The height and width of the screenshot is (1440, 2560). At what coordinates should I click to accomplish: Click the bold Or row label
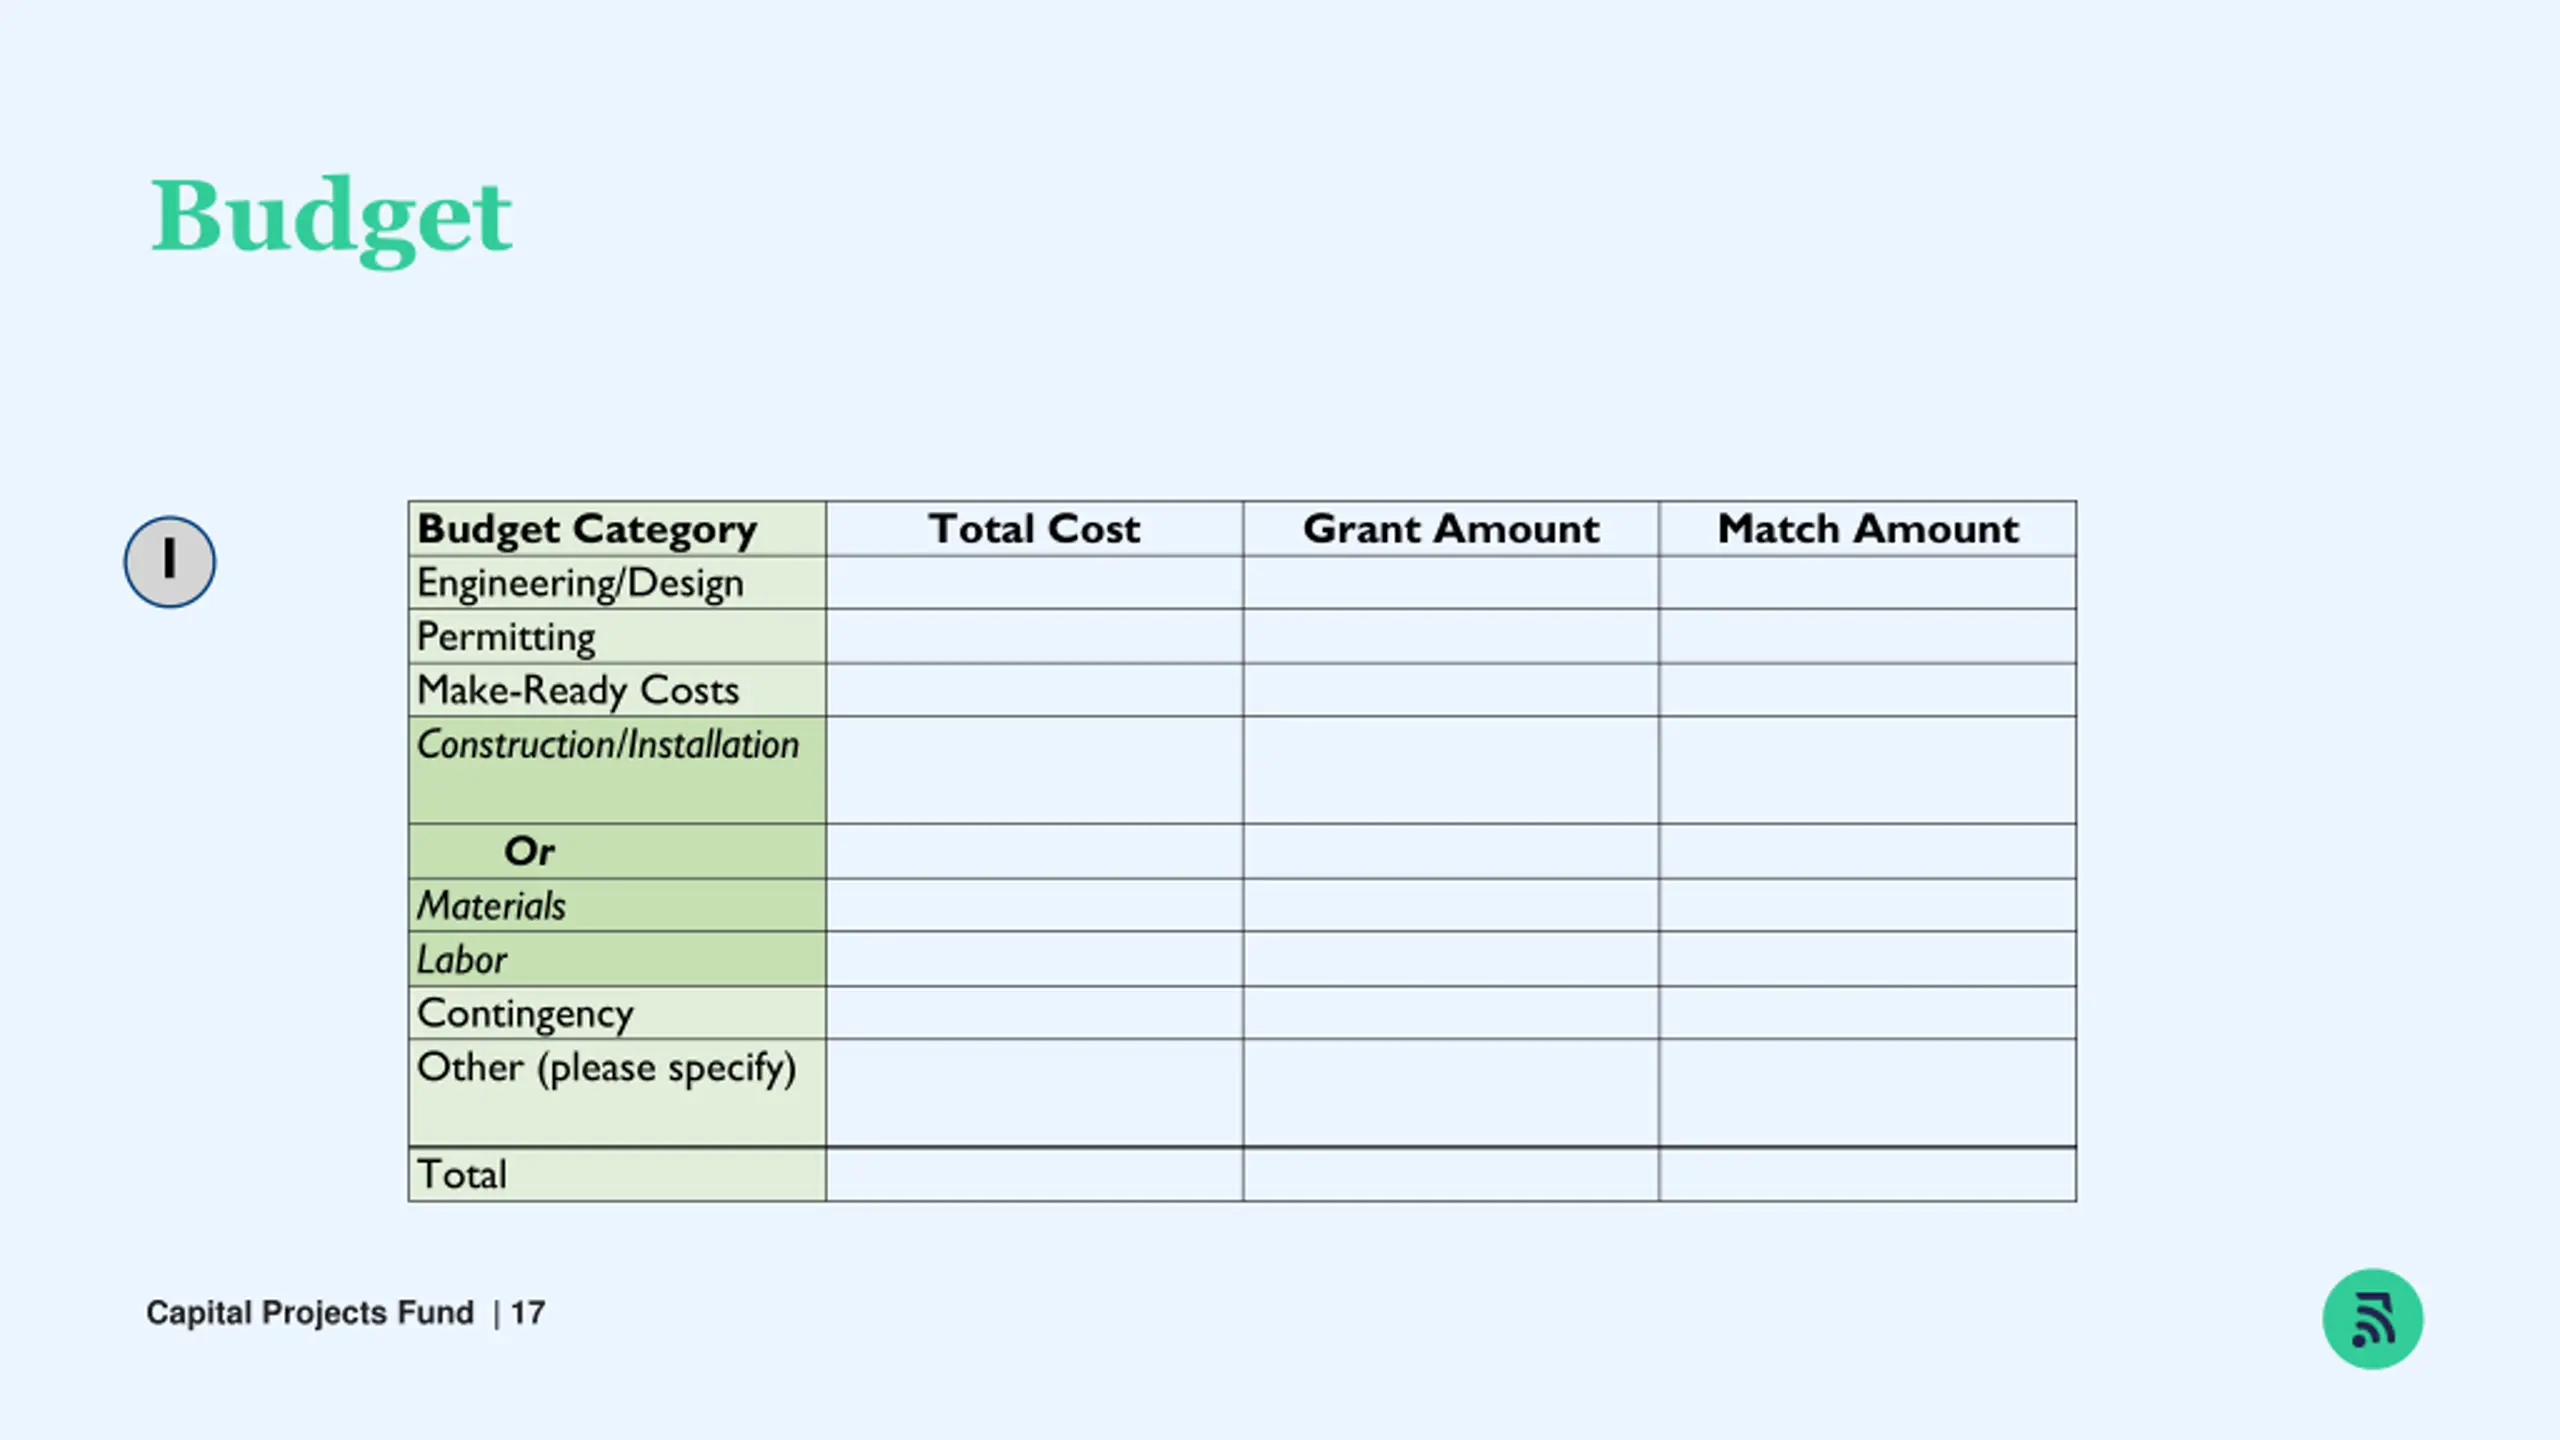pos(529,851)
